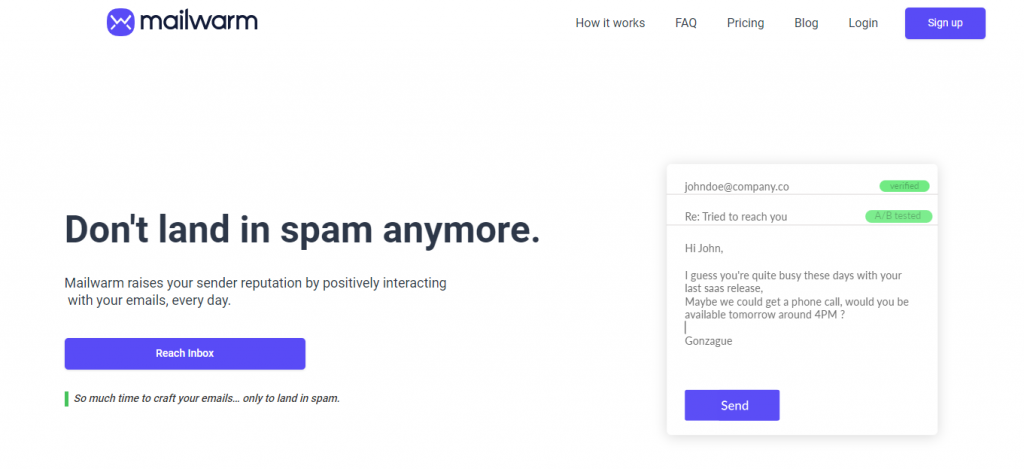Viewport: 1024px width, 469px height.
Task: Click the green verified badge
Action: (x=904, y=186)
